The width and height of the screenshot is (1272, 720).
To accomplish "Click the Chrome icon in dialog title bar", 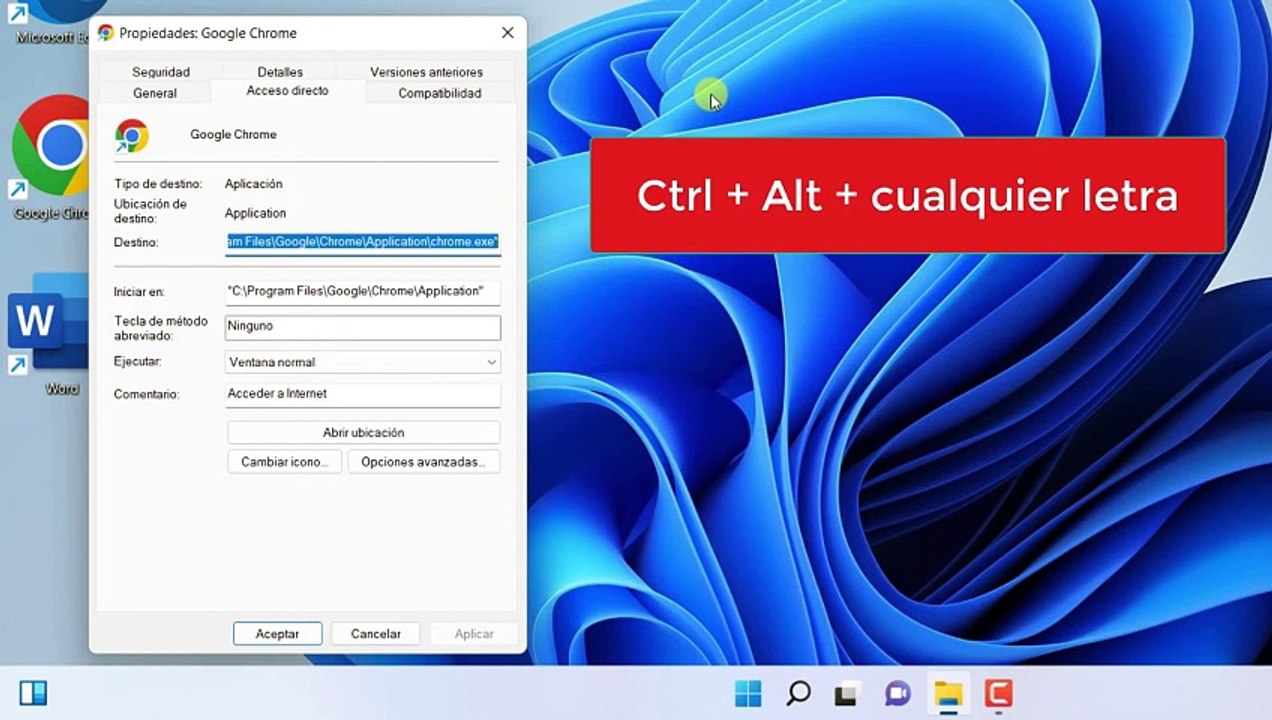I will pyautogui.click(x=106, y=33).
